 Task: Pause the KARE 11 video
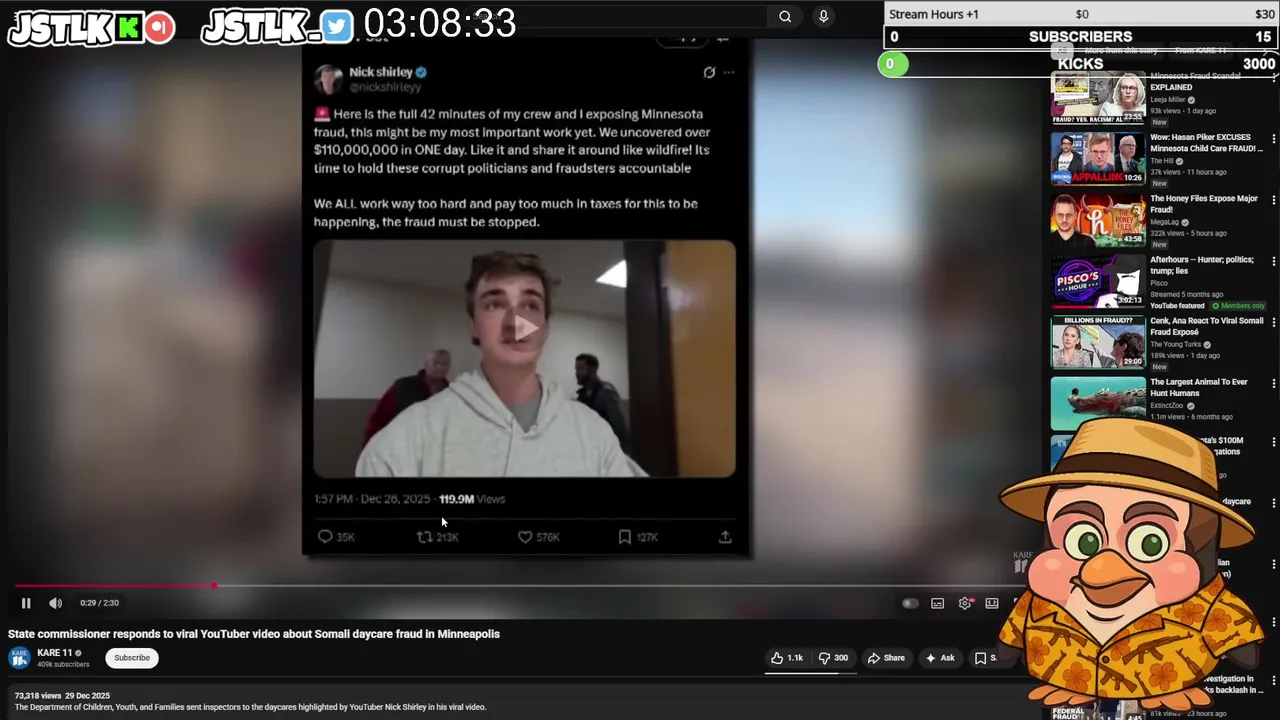(x=26, y=603)
